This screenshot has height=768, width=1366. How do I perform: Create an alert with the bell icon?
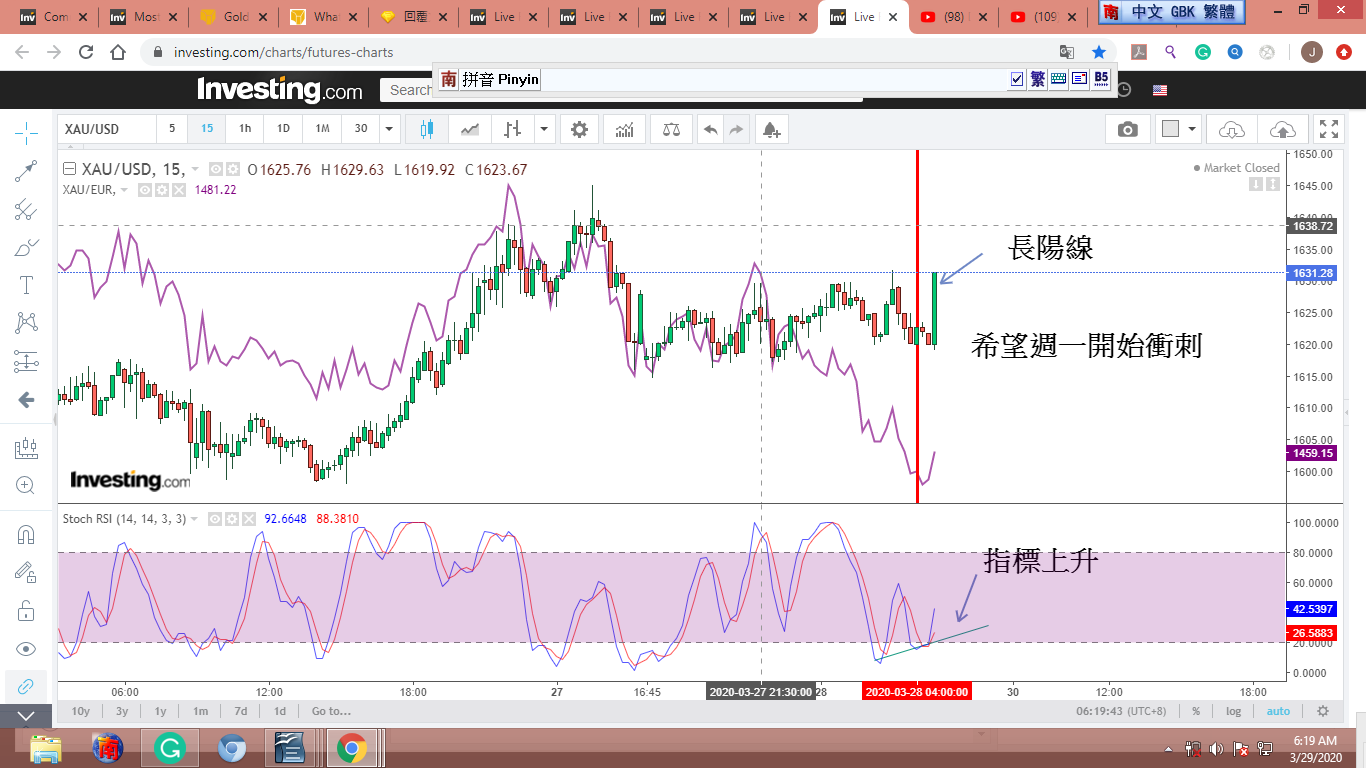pyautogui.click(x=770, y=129)
